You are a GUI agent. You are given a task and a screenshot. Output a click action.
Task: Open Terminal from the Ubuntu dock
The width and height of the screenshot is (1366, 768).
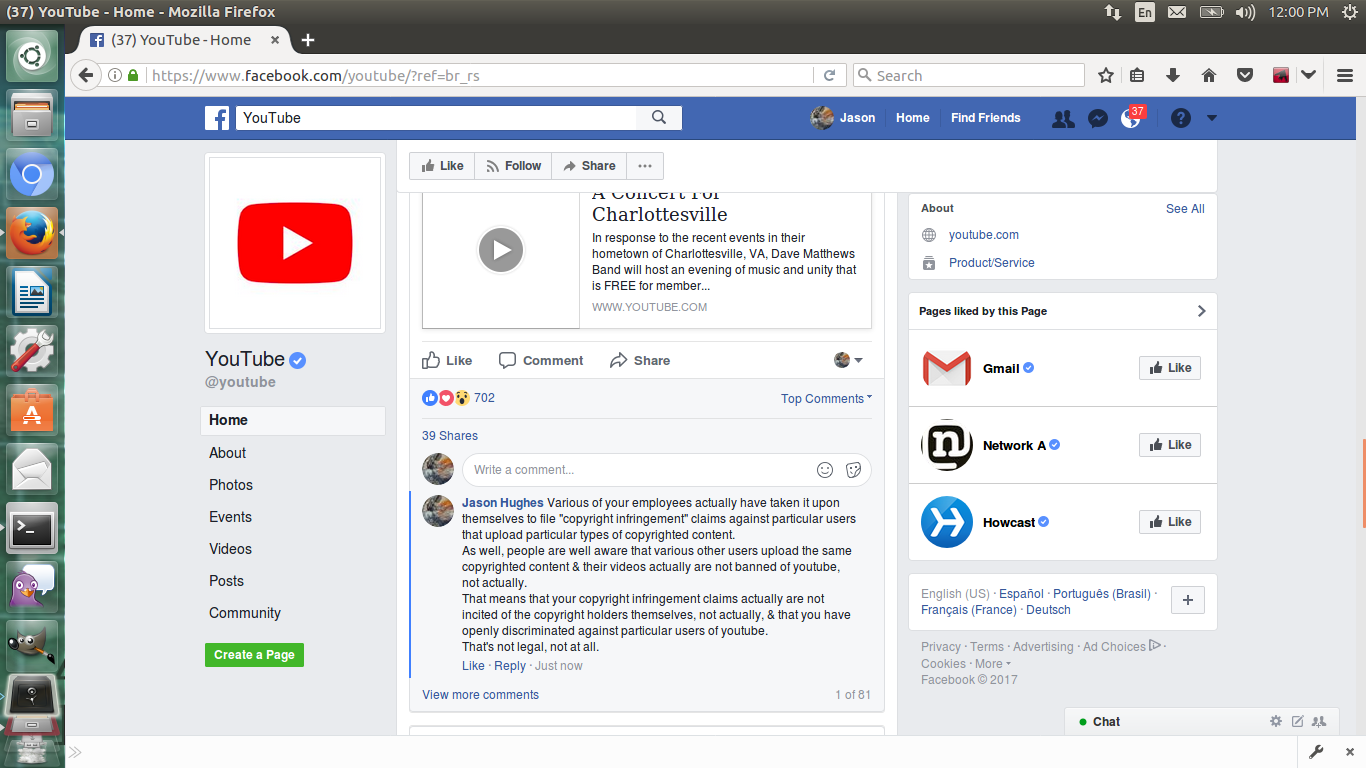click(x=32, y=528)
